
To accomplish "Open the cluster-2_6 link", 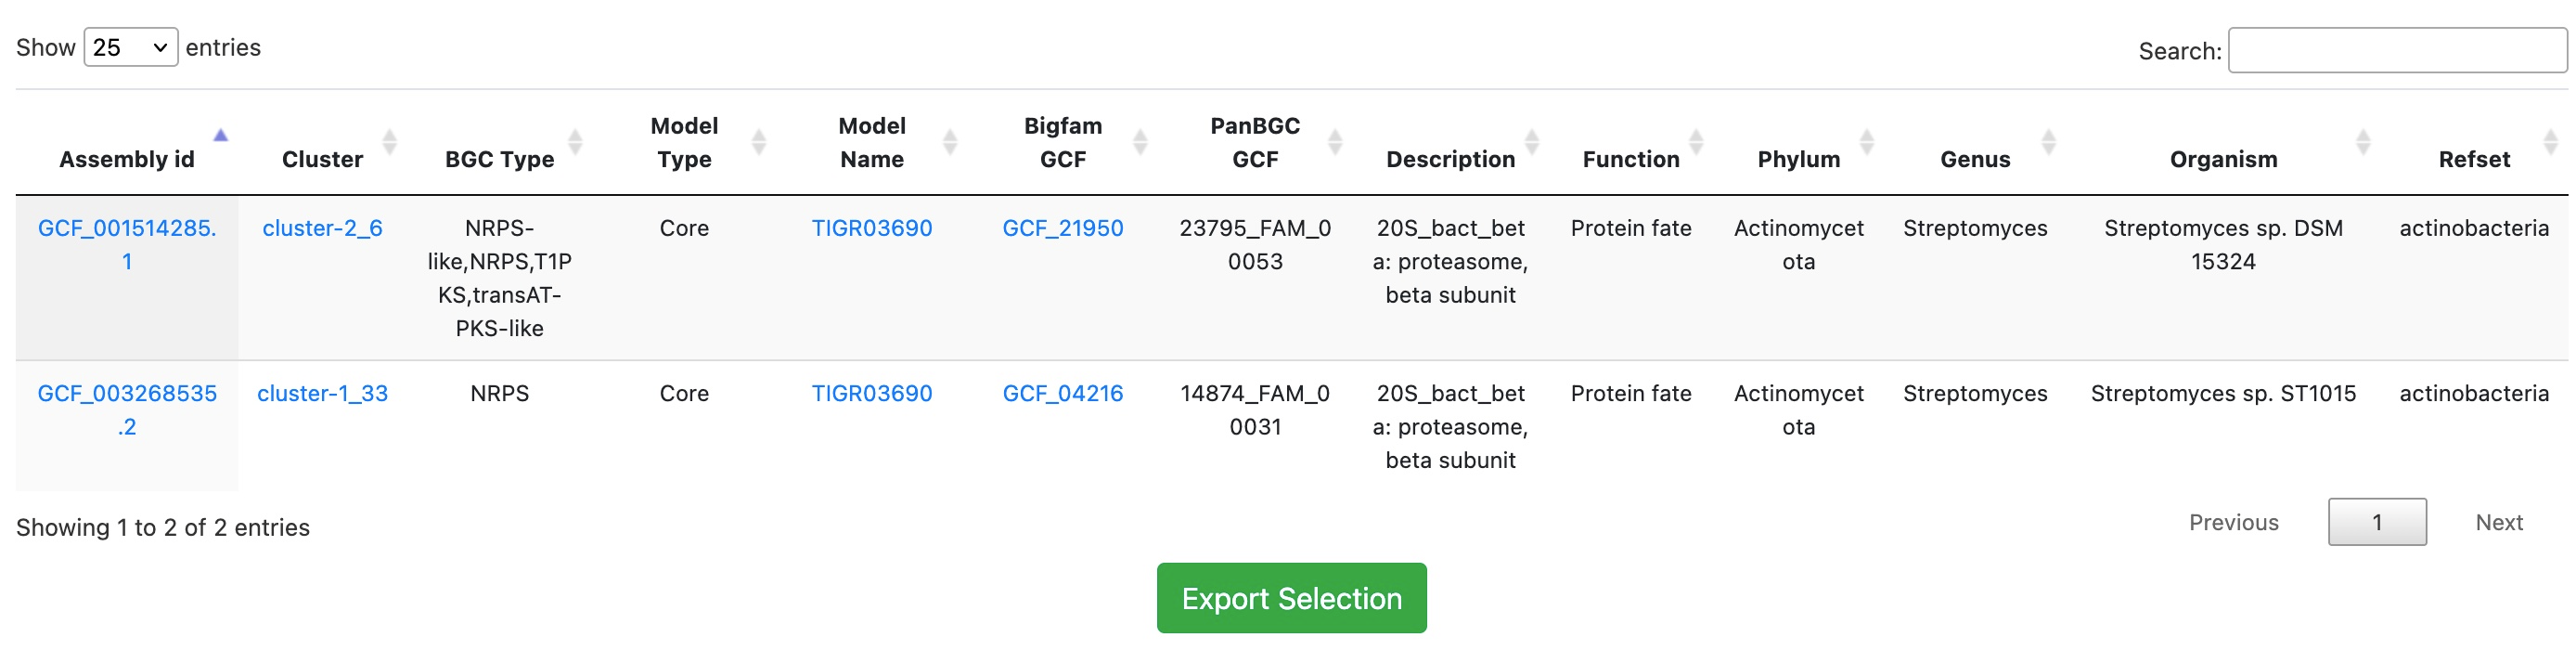I will click(324, 228).
